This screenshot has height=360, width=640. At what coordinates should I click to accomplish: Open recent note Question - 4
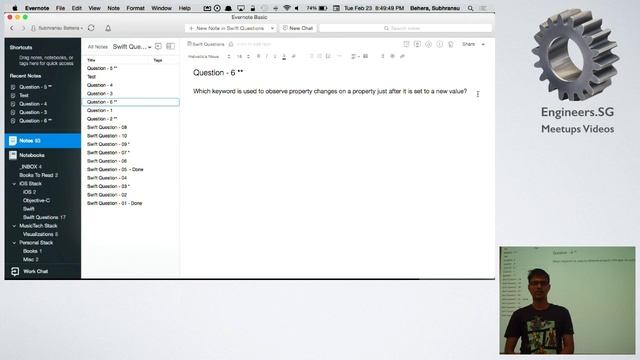click(33, 104)
